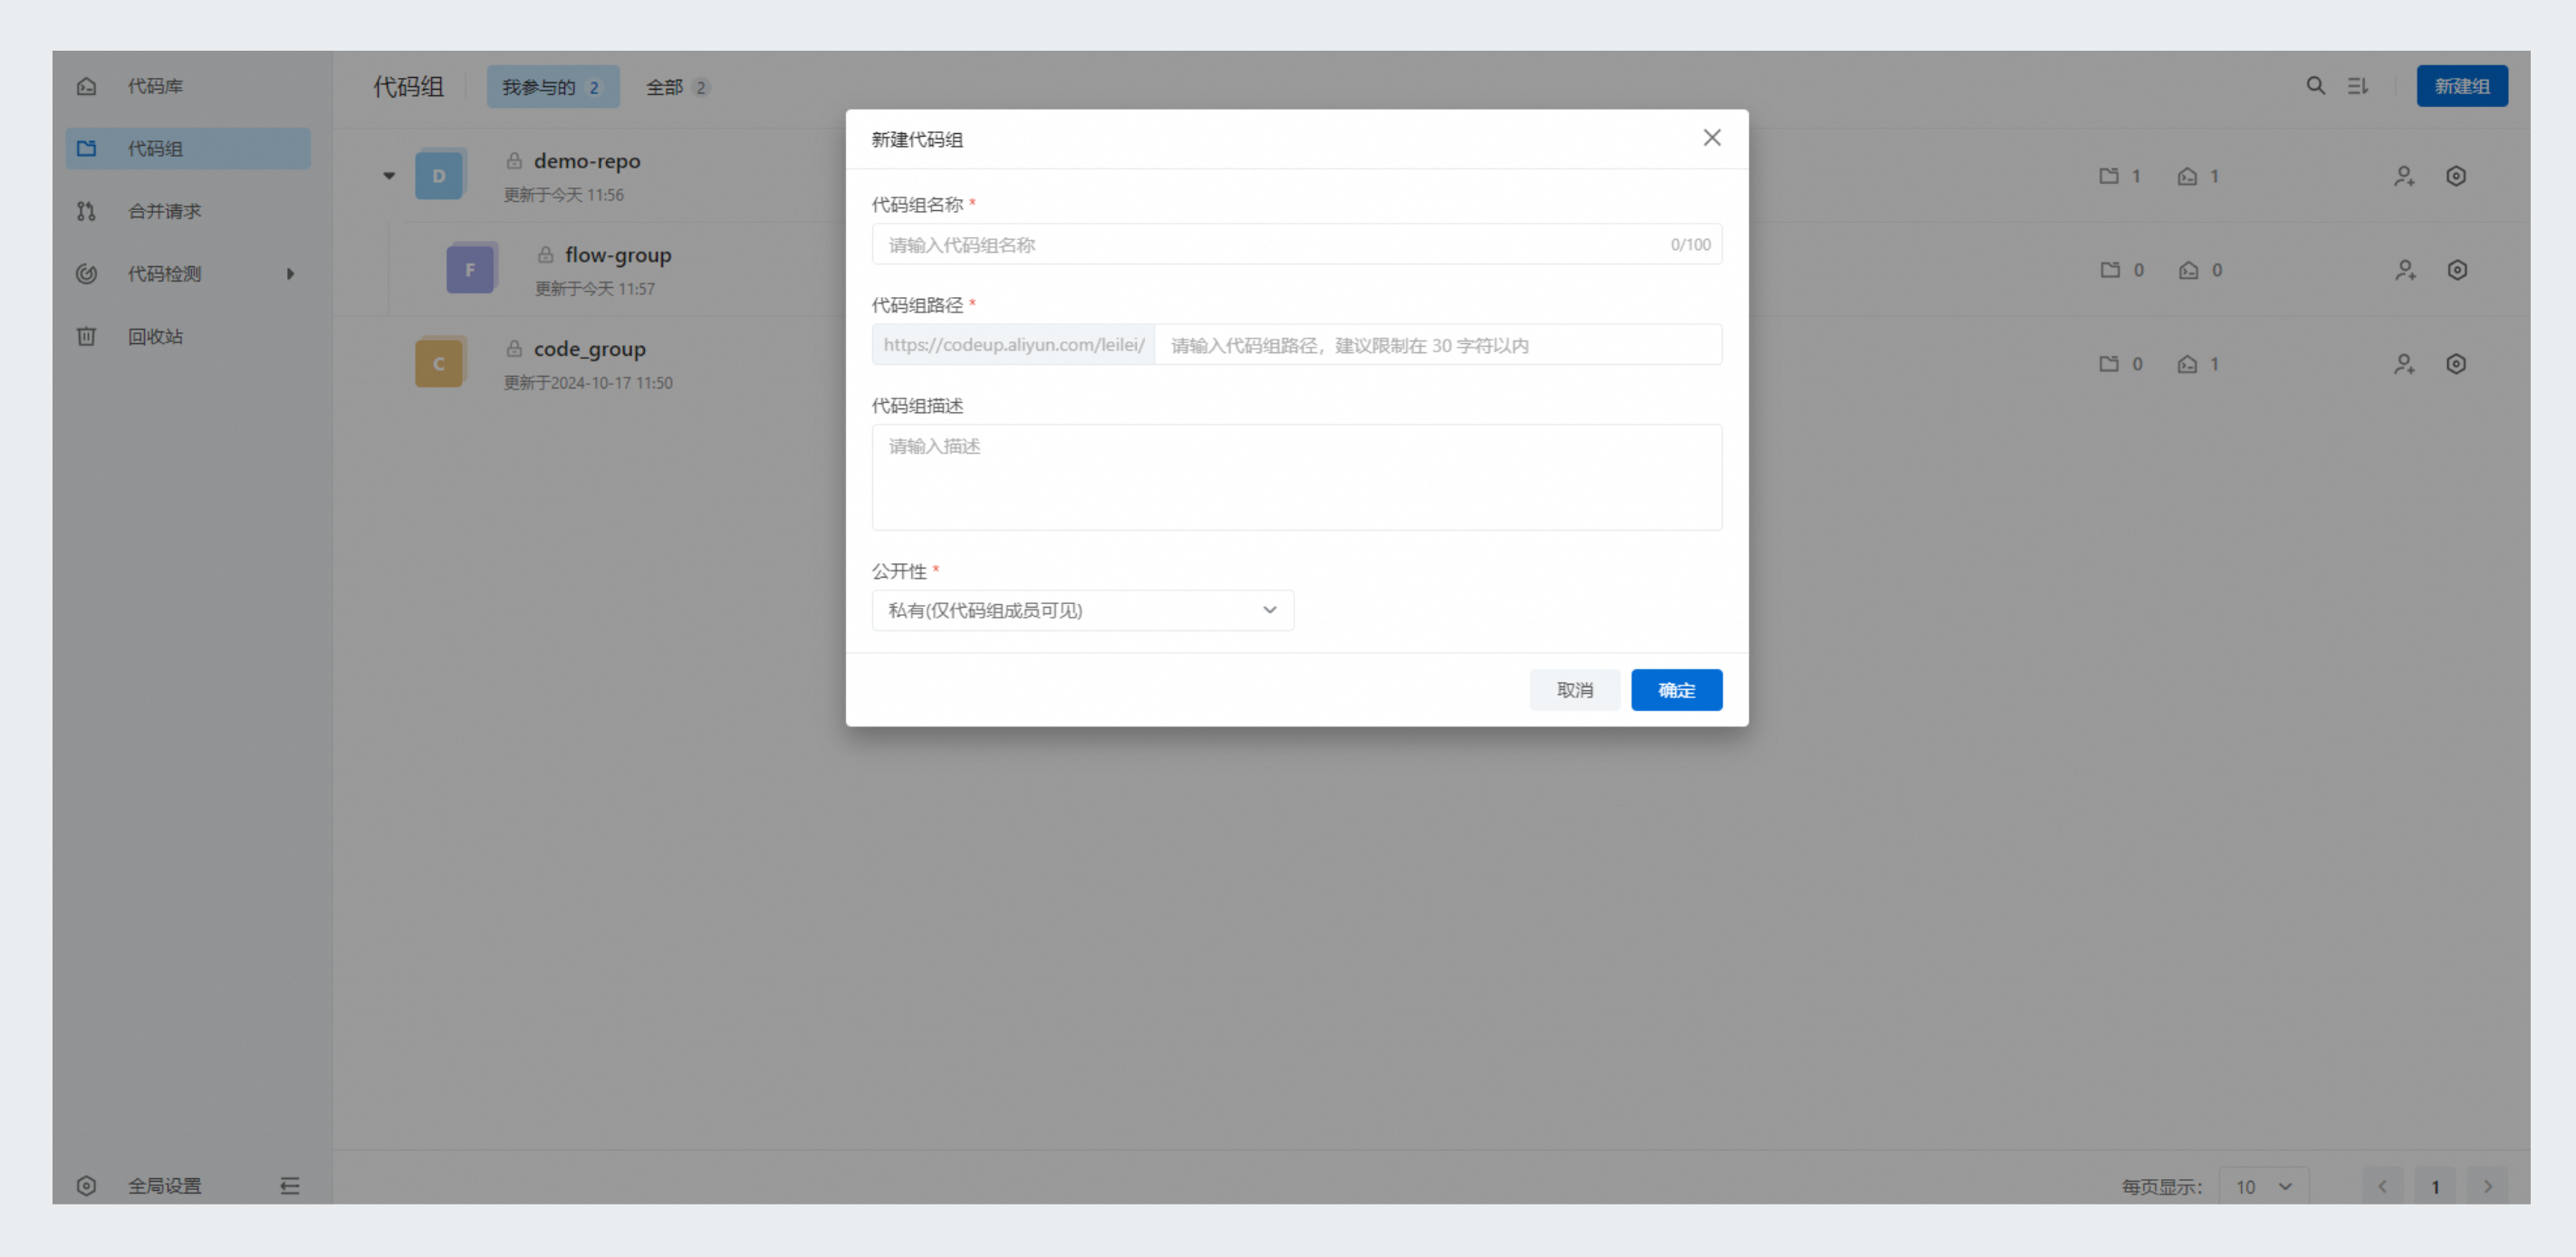The image size is (2576, 1257).
Task: Click the 全局设置 gear icon
Action: (x=86, y=1185)
